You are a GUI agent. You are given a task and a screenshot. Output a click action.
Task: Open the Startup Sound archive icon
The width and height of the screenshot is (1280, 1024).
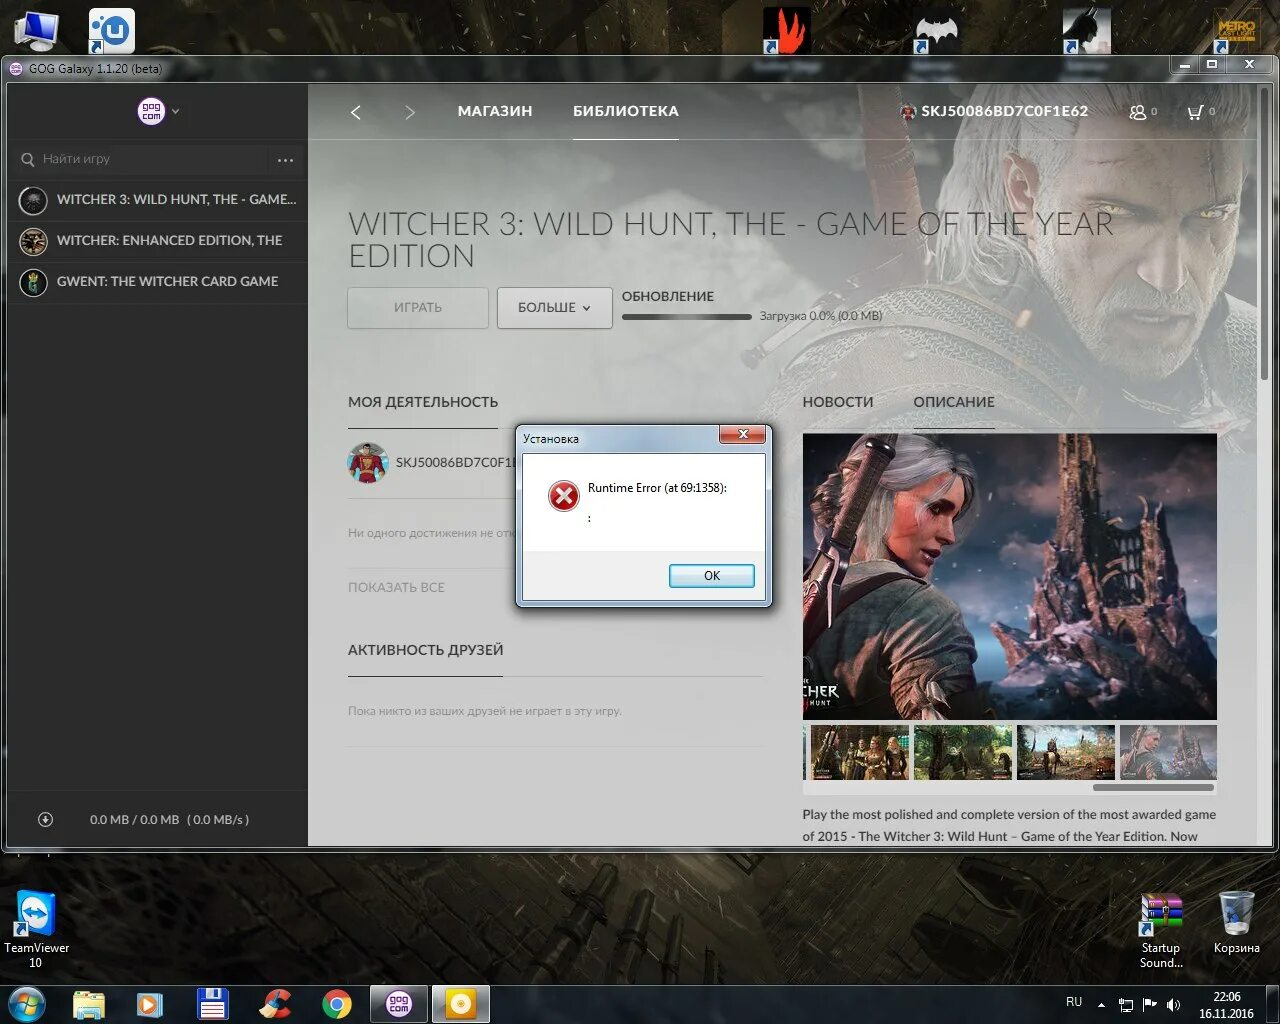(x=1161, y=930)
